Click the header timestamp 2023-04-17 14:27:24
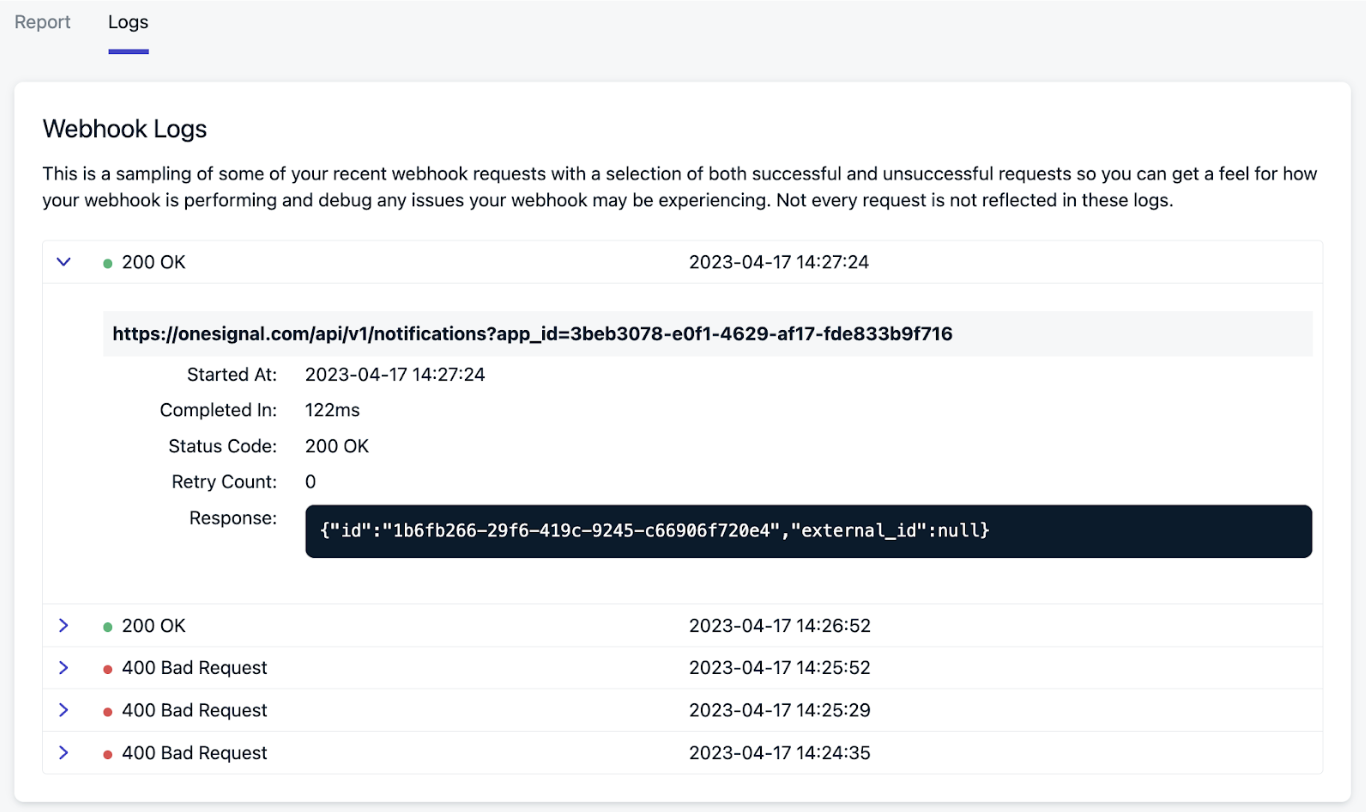The width and height of the screenshot is (1366, 812). 779,262
